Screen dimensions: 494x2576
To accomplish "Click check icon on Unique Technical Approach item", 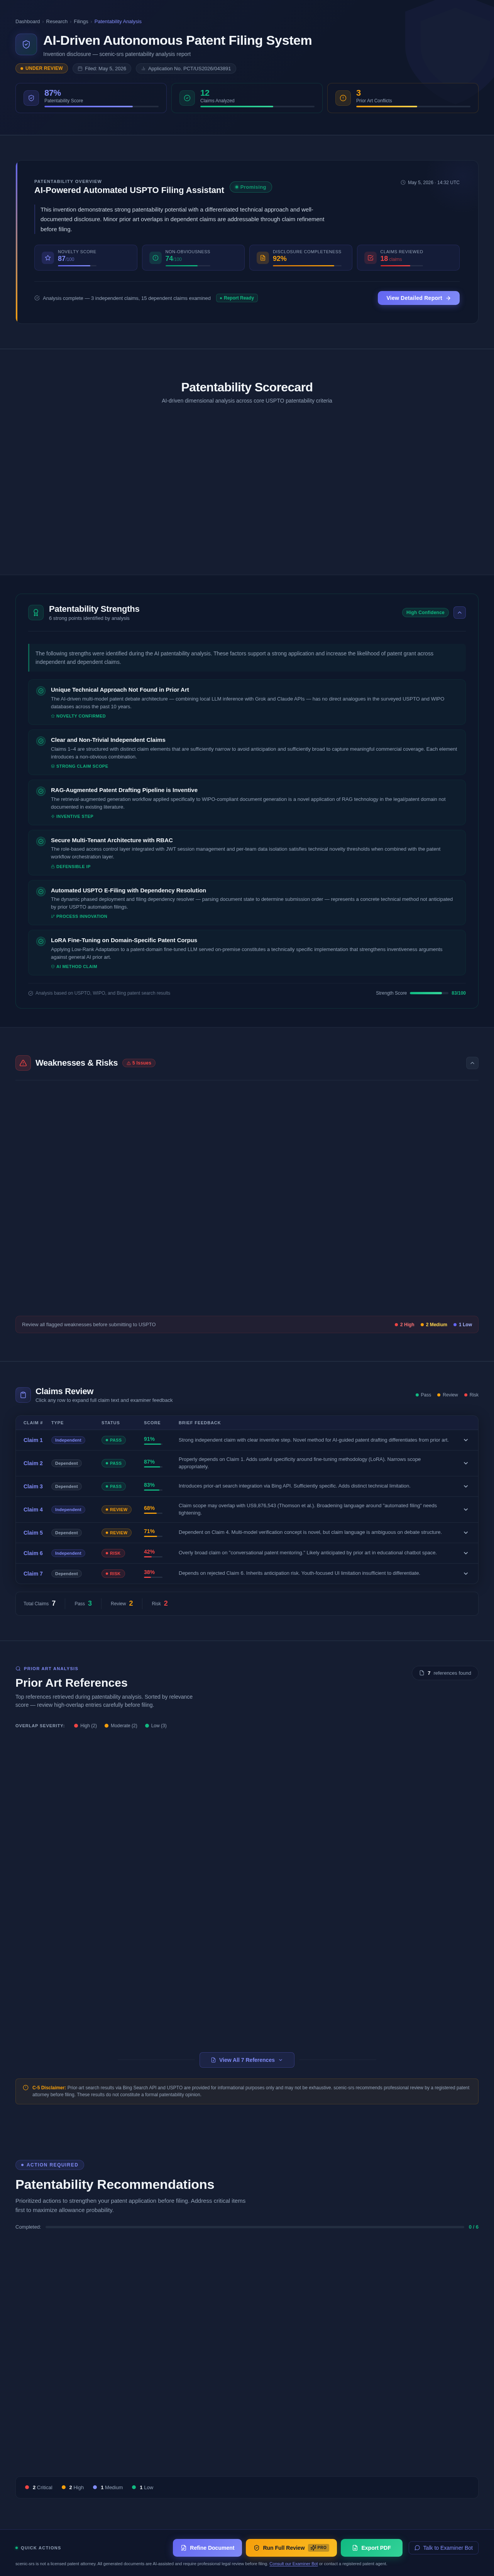I will click(x=41, y=691).
